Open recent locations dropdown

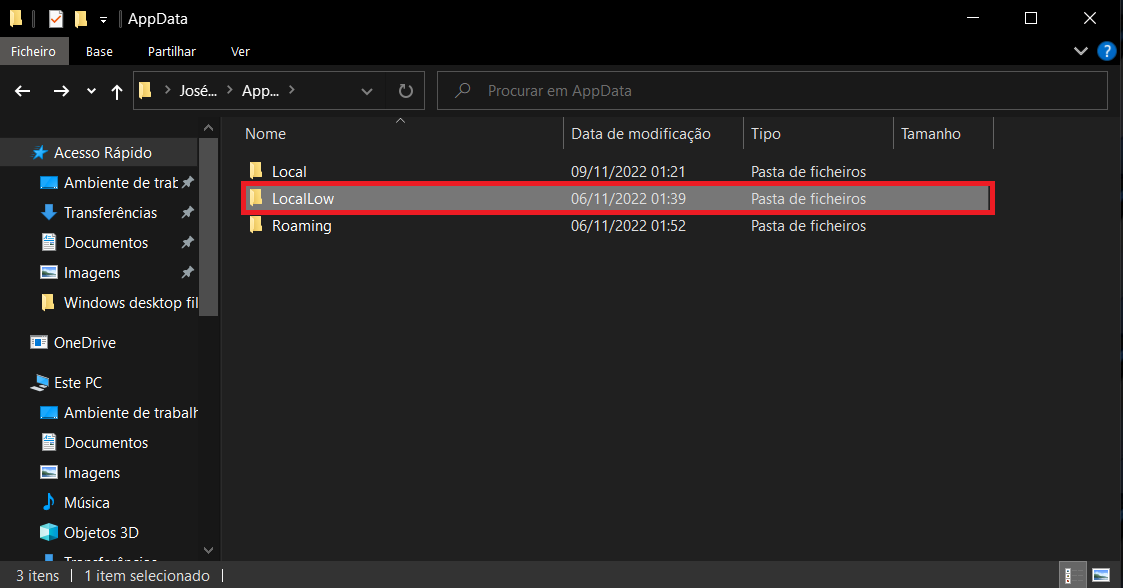[91, 91]
